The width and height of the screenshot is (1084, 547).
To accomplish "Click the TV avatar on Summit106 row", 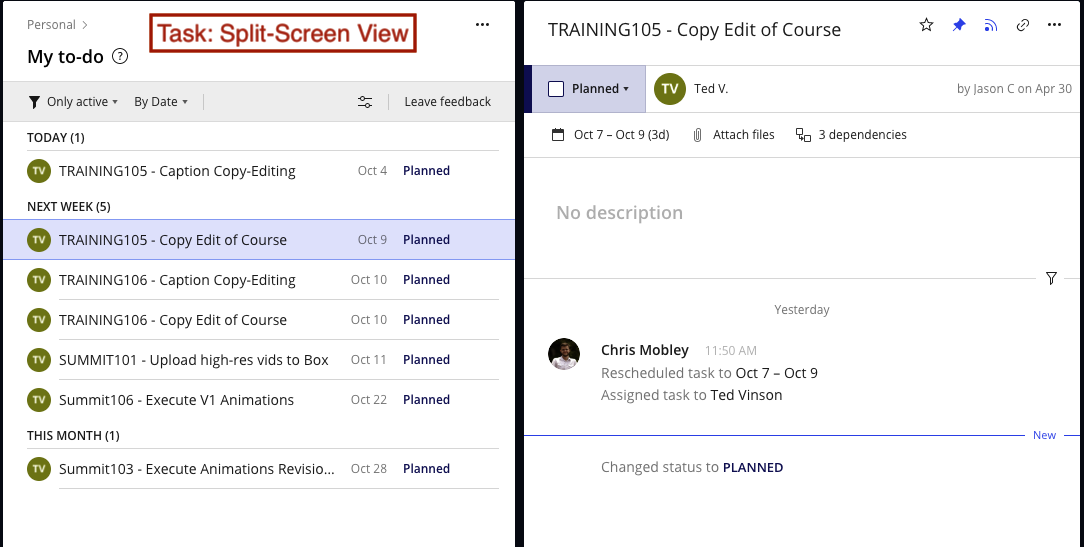I will pos(39,400).
